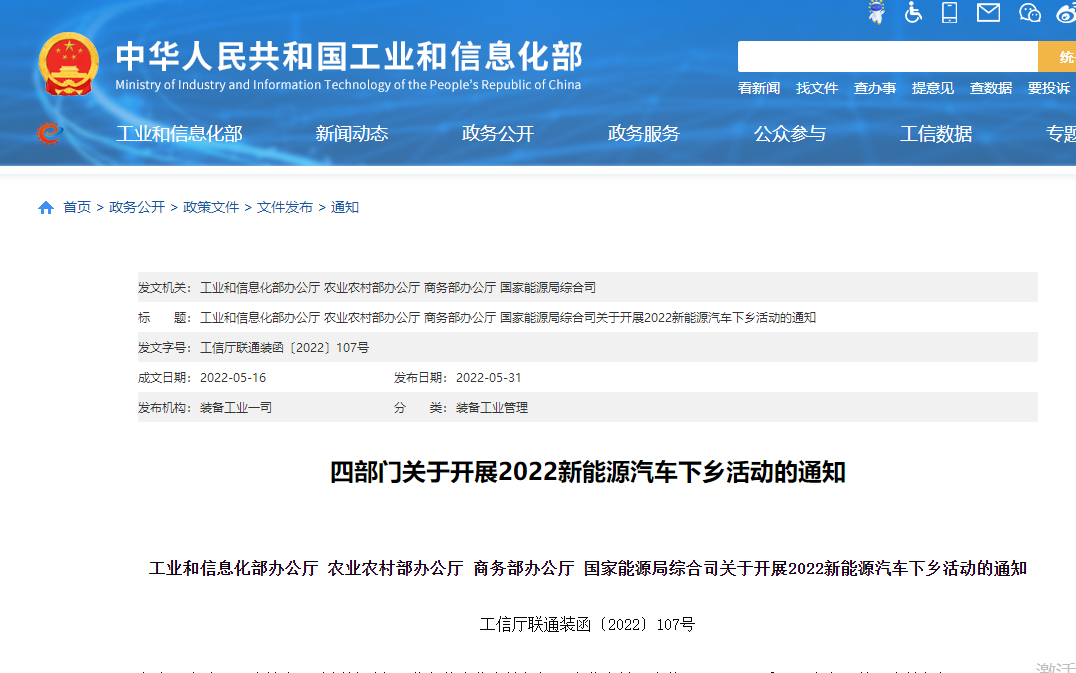Click the national emblem logo
The height and width of the screenshot is (673, 1076).
click(68, 65)
